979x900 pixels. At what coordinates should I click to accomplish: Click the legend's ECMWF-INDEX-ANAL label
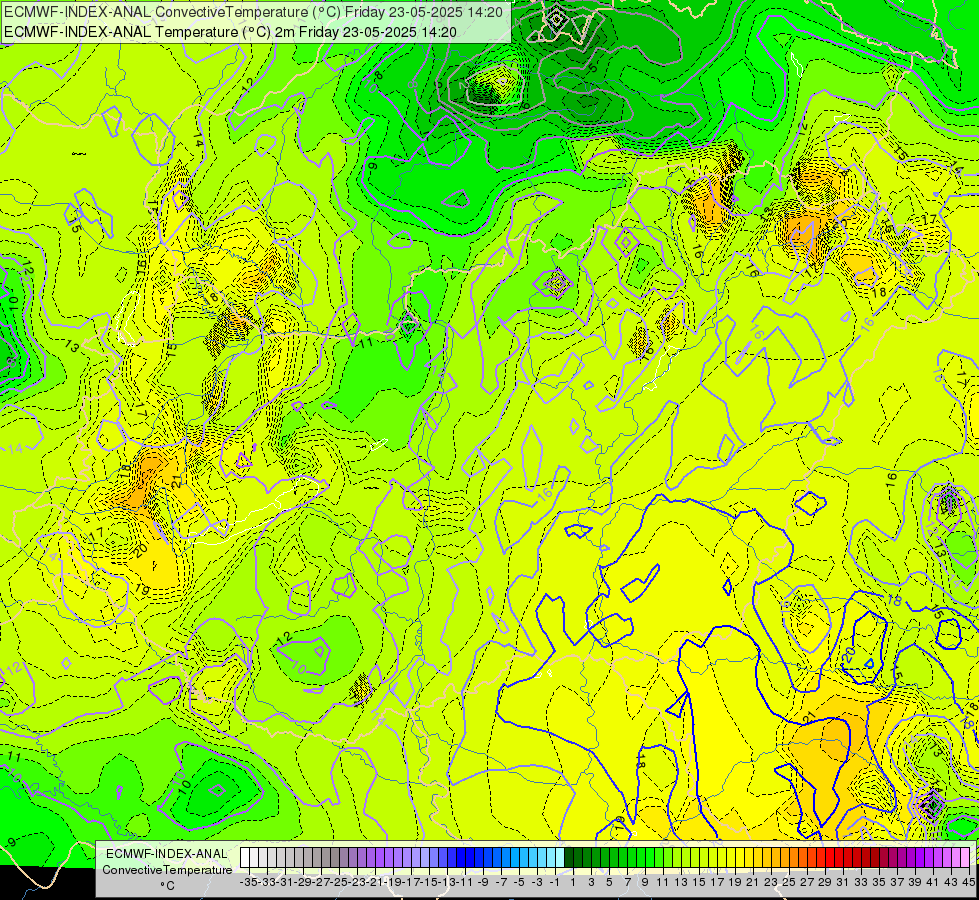click(x=167, y=854)
